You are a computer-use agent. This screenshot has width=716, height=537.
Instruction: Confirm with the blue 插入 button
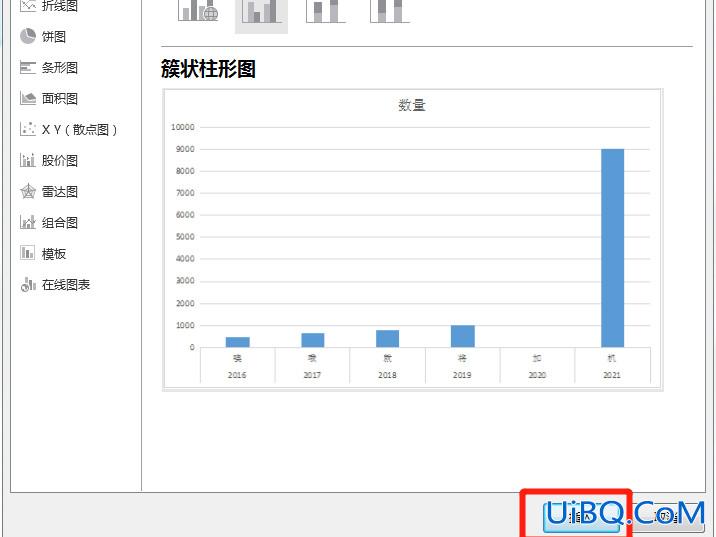(581, 517)
